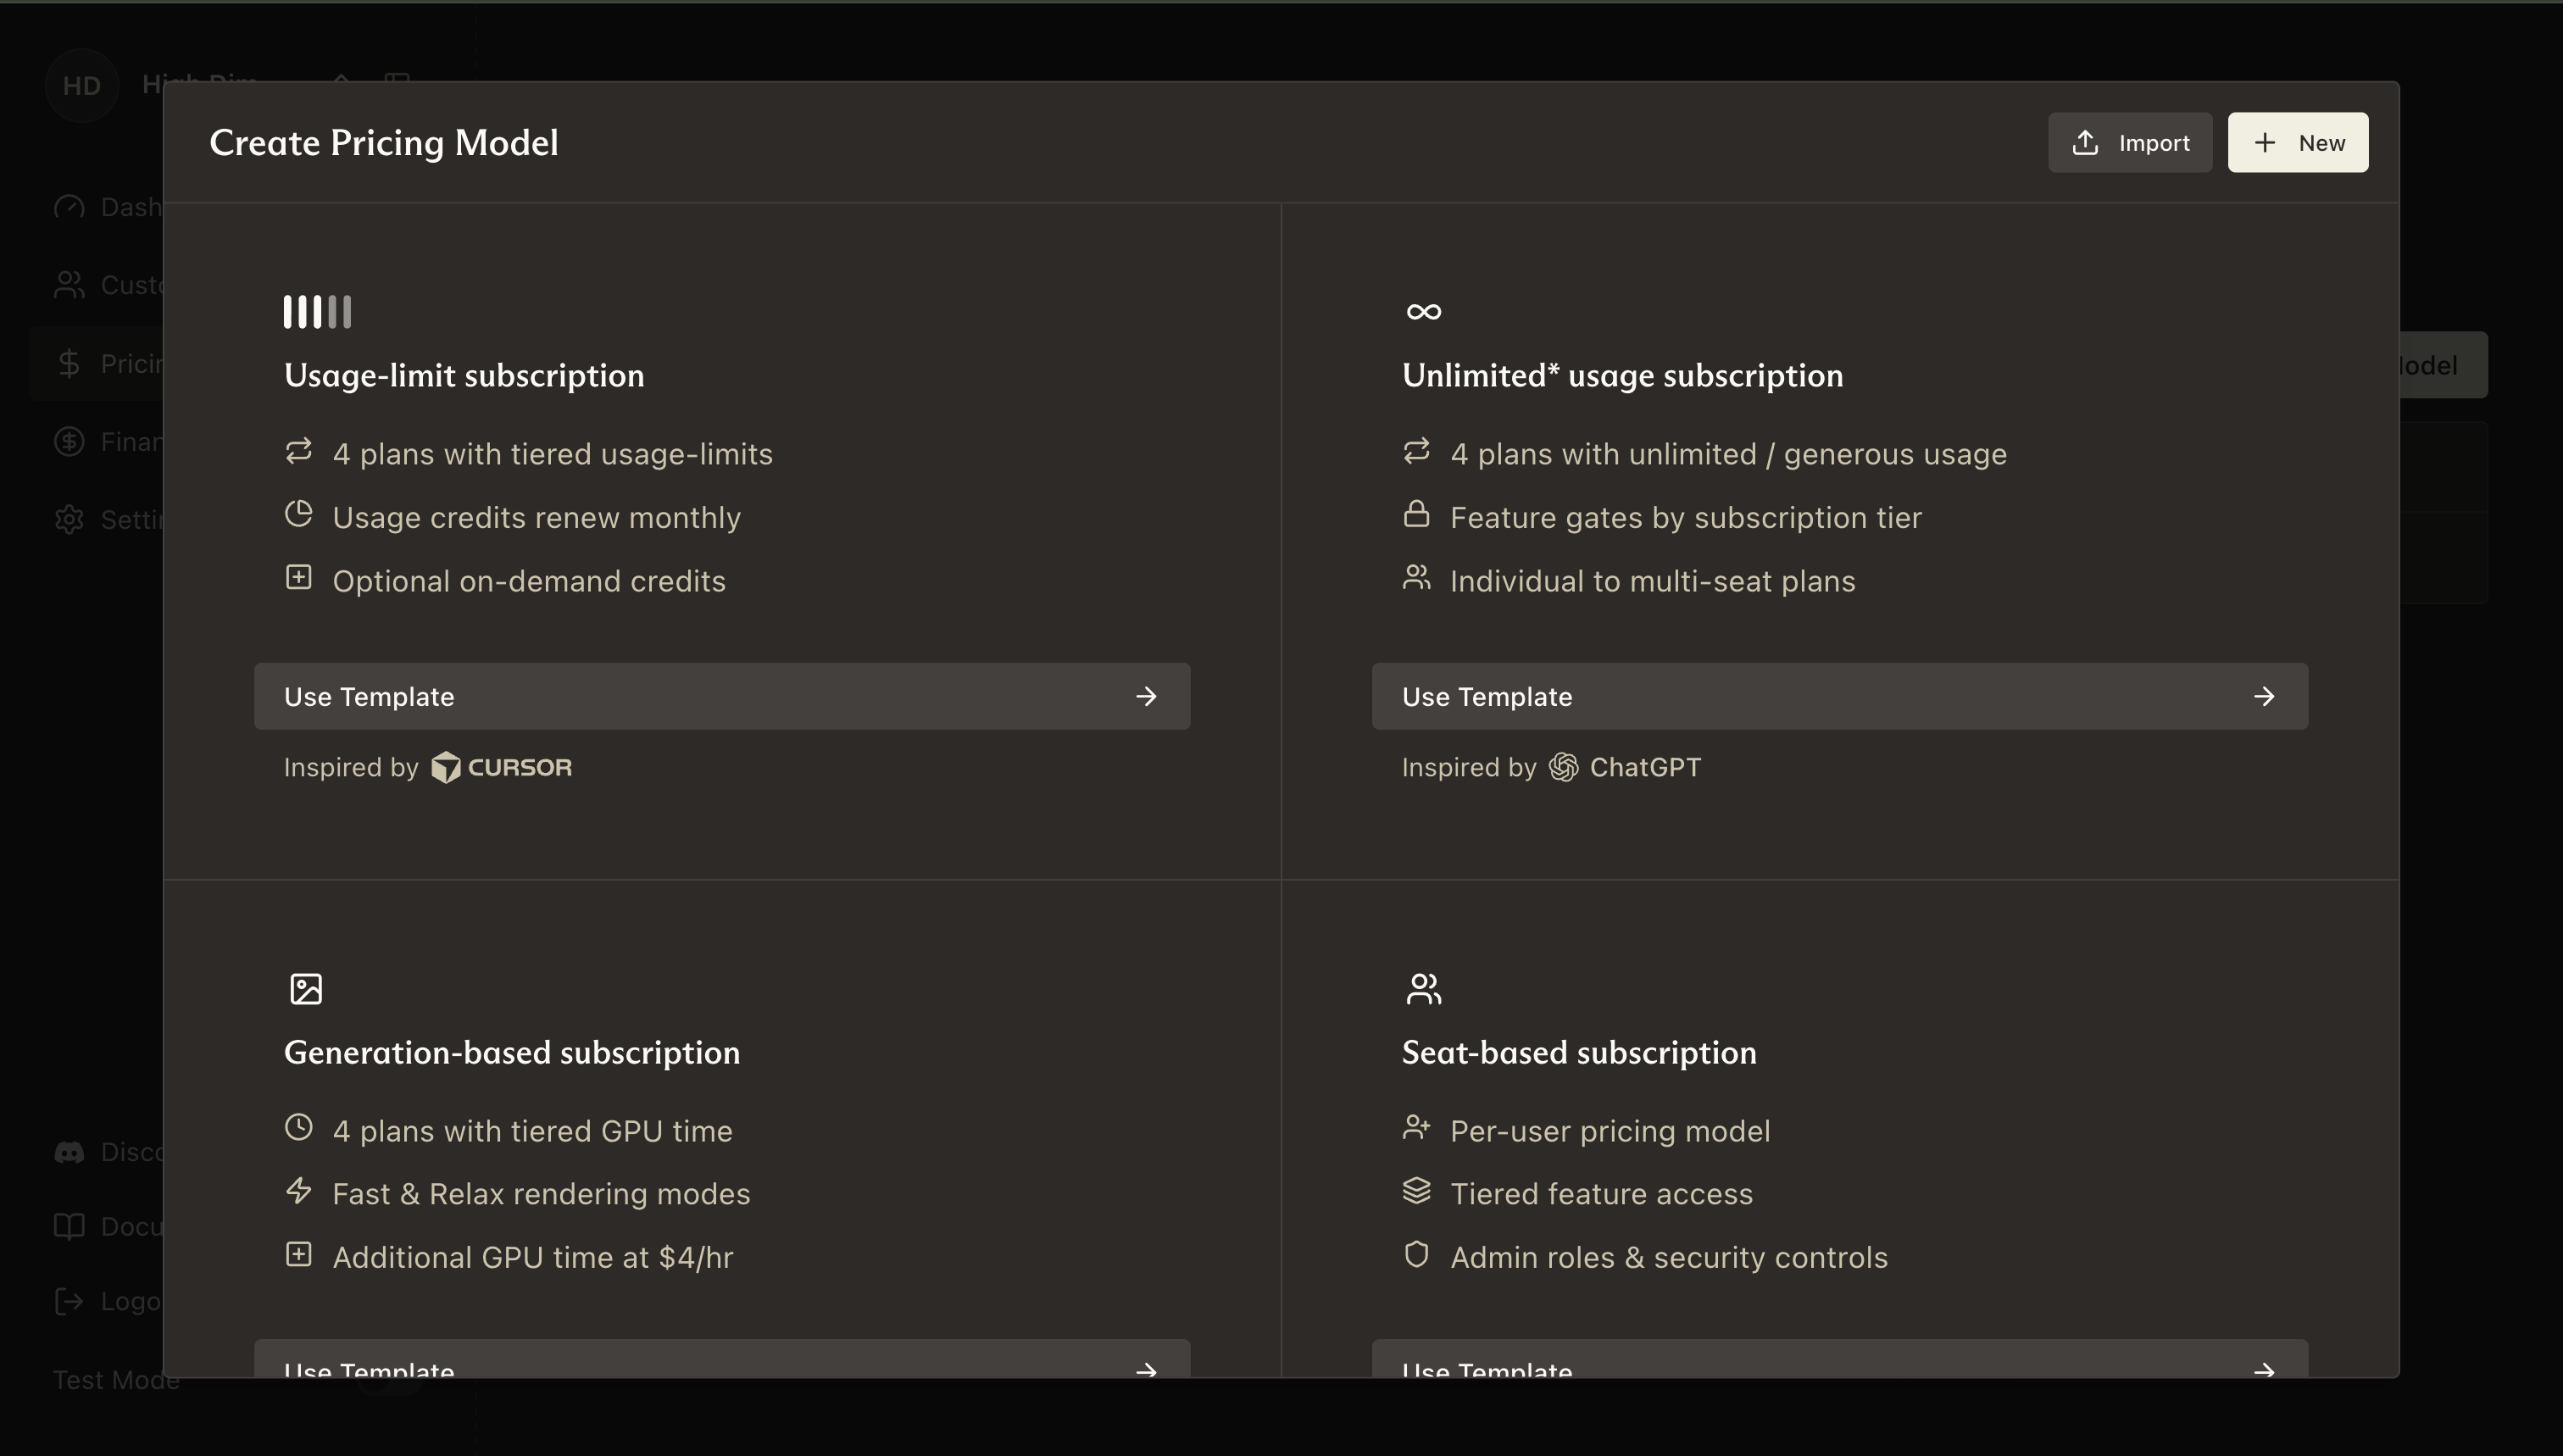Click the seat-based users icon

click(x=1423, y=989)
